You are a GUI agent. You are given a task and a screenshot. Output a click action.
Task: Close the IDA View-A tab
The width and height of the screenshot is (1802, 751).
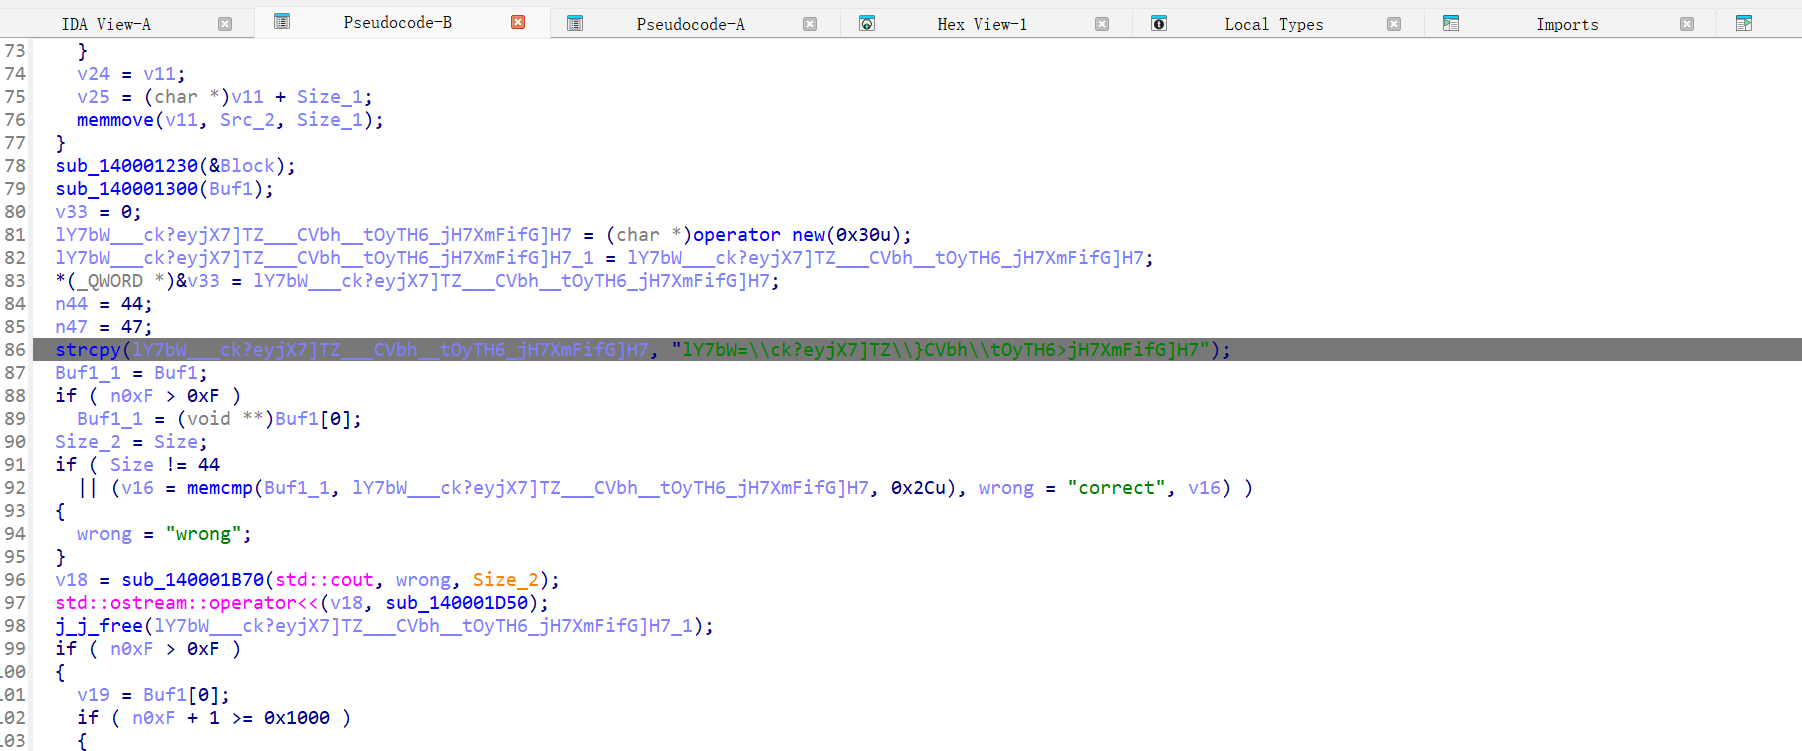[x=225, y=24]
